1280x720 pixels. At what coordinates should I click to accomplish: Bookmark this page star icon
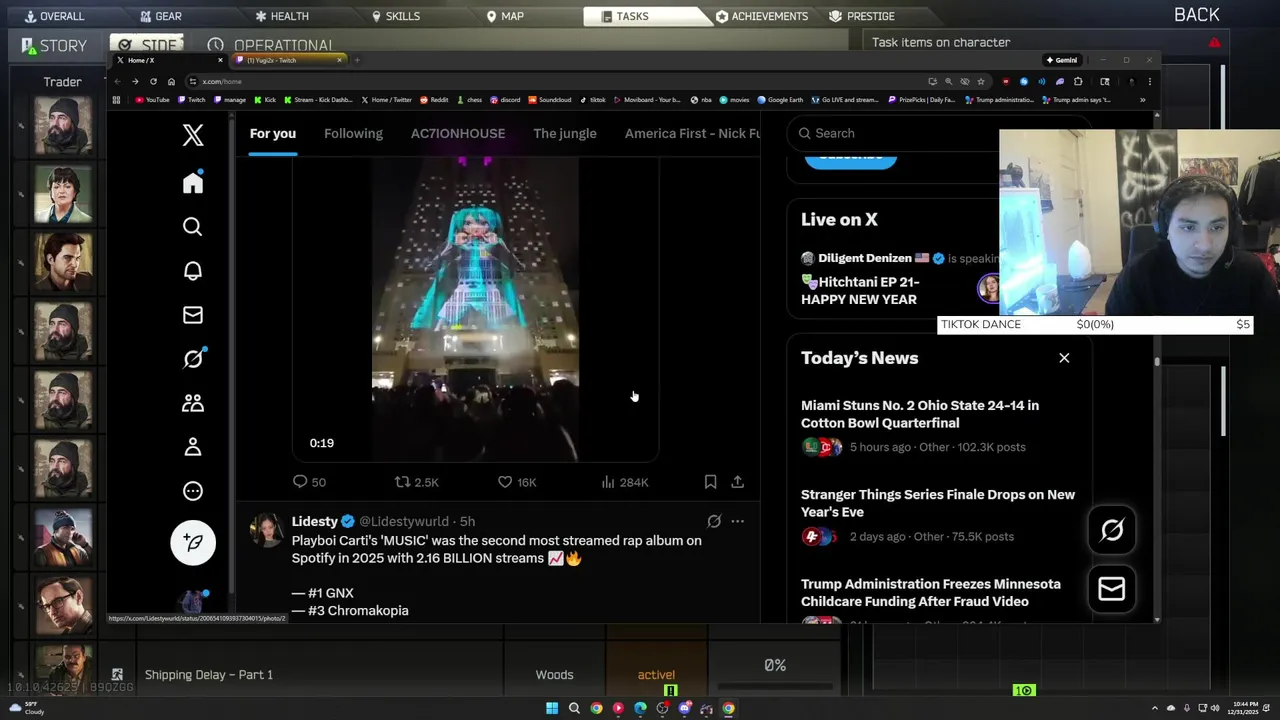(981, 81)
